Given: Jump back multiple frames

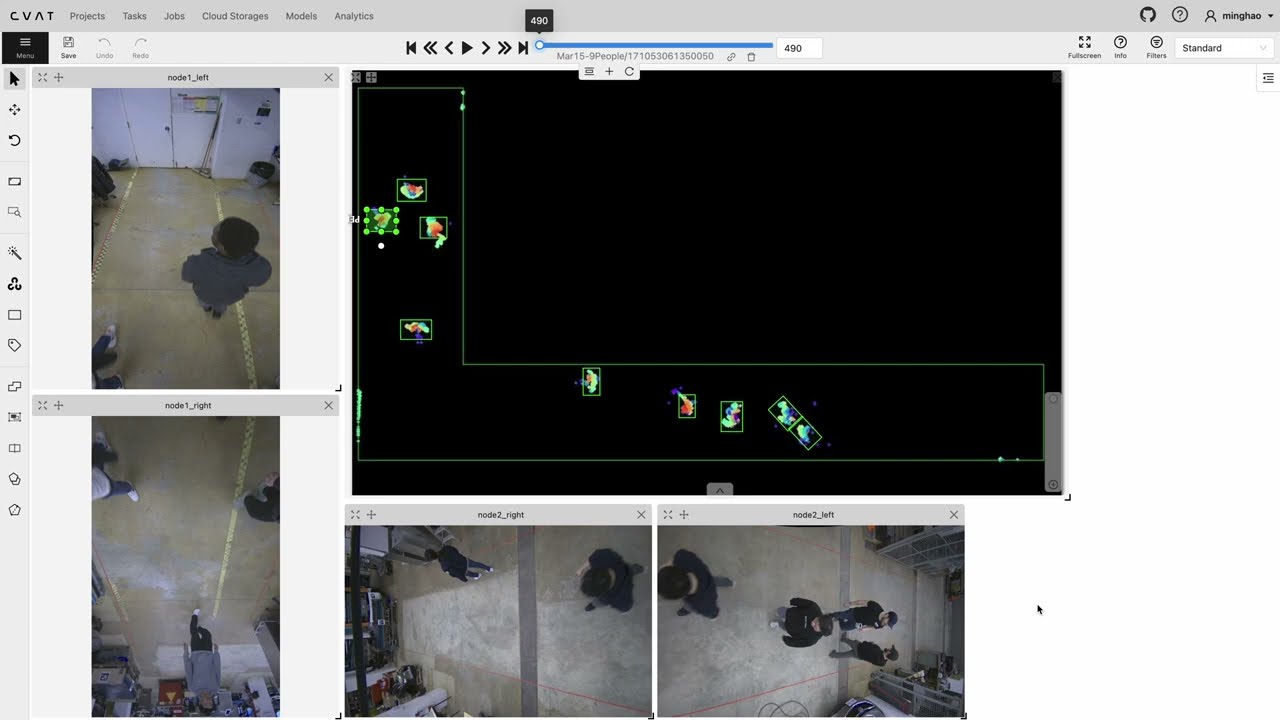Looking at the screenshot, I should (x=430, y=48).
